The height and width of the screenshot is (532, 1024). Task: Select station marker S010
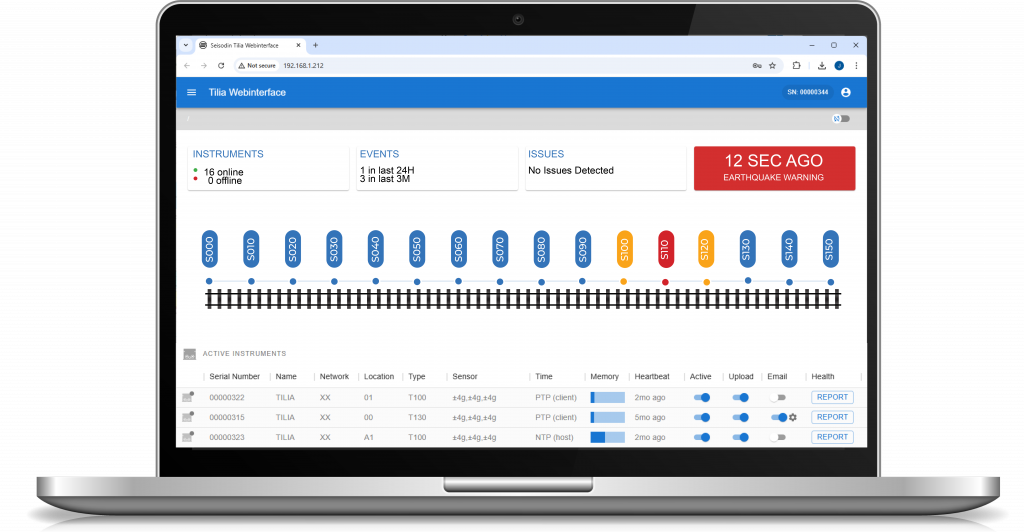[251, 249]
